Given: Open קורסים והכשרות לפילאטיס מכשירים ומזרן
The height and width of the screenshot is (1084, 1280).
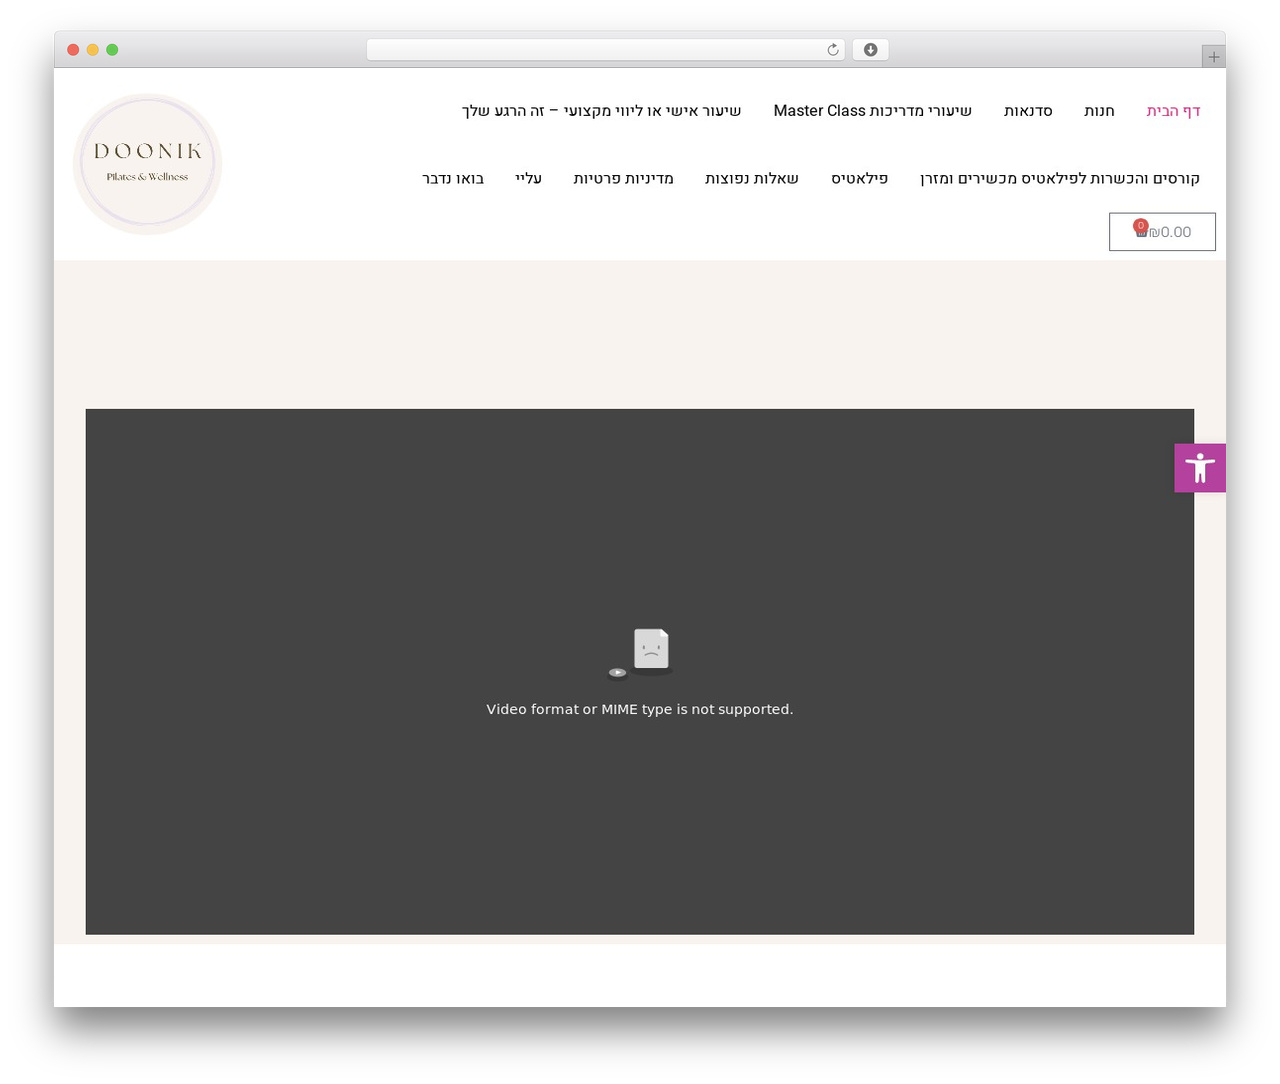Looking at the screenshot, I should click(x=1060, y=179).
